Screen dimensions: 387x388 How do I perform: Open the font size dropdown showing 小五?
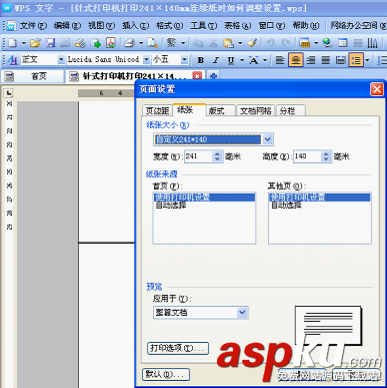[184, 60]
